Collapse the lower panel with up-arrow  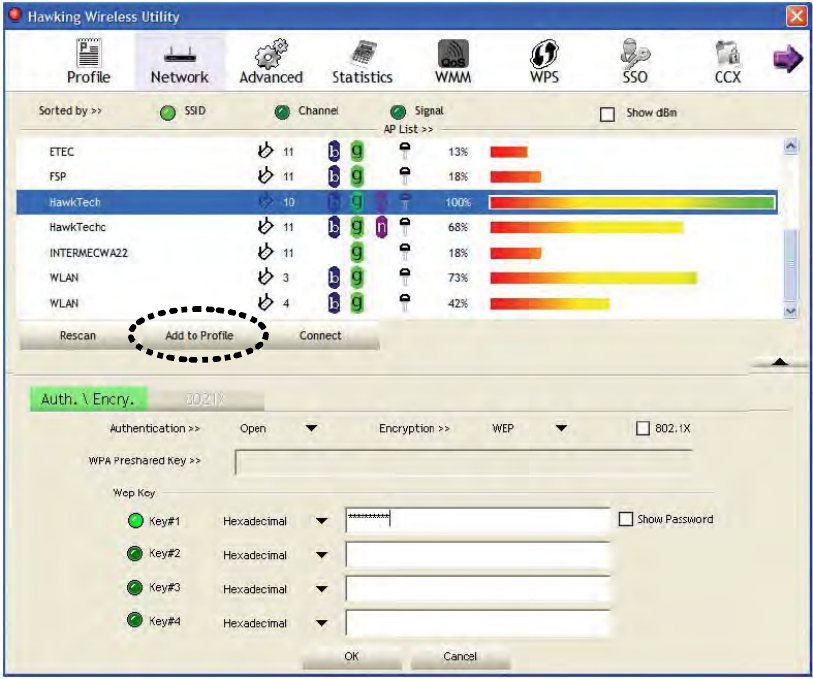[x=779, y=362]
